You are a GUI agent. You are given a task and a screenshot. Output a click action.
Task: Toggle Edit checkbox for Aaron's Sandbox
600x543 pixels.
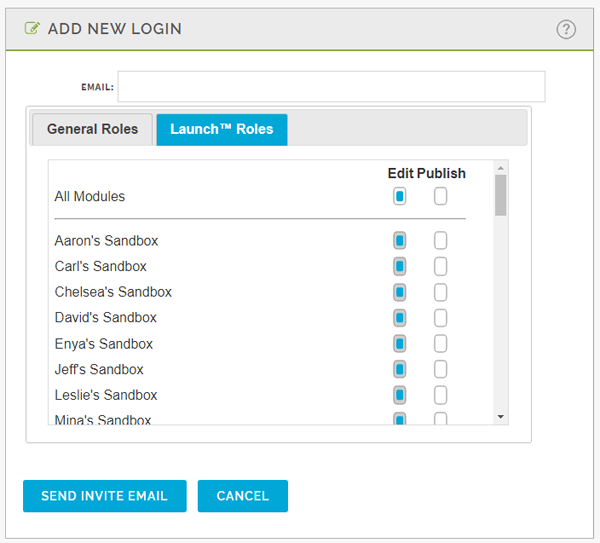click(x=399, y=241)
